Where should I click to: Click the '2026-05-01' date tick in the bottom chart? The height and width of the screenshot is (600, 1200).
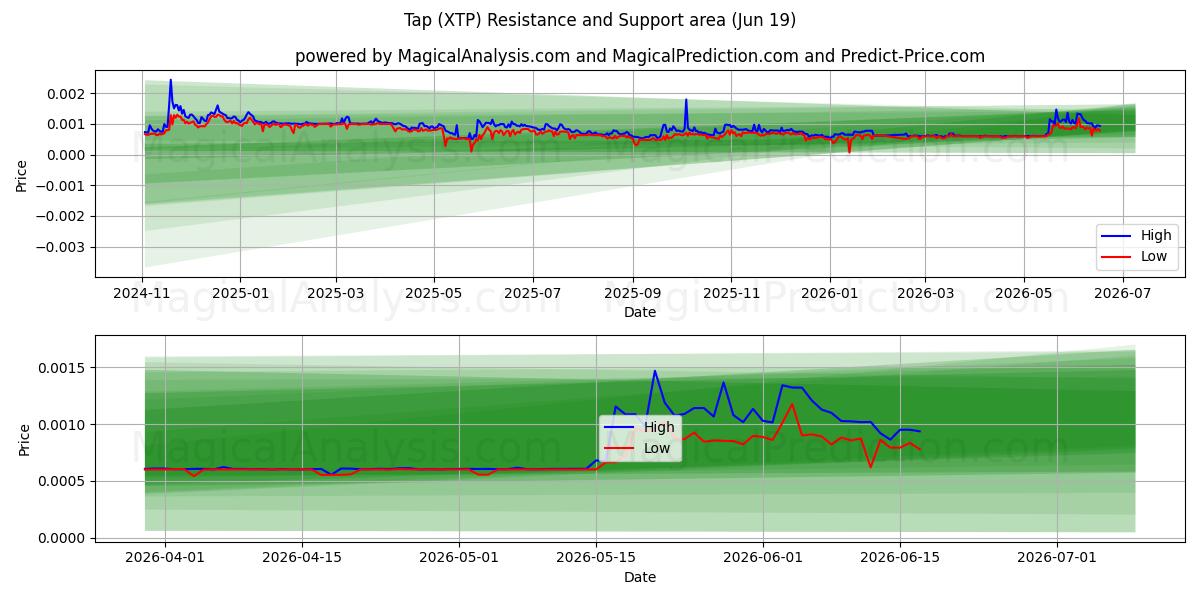point(459,560)
